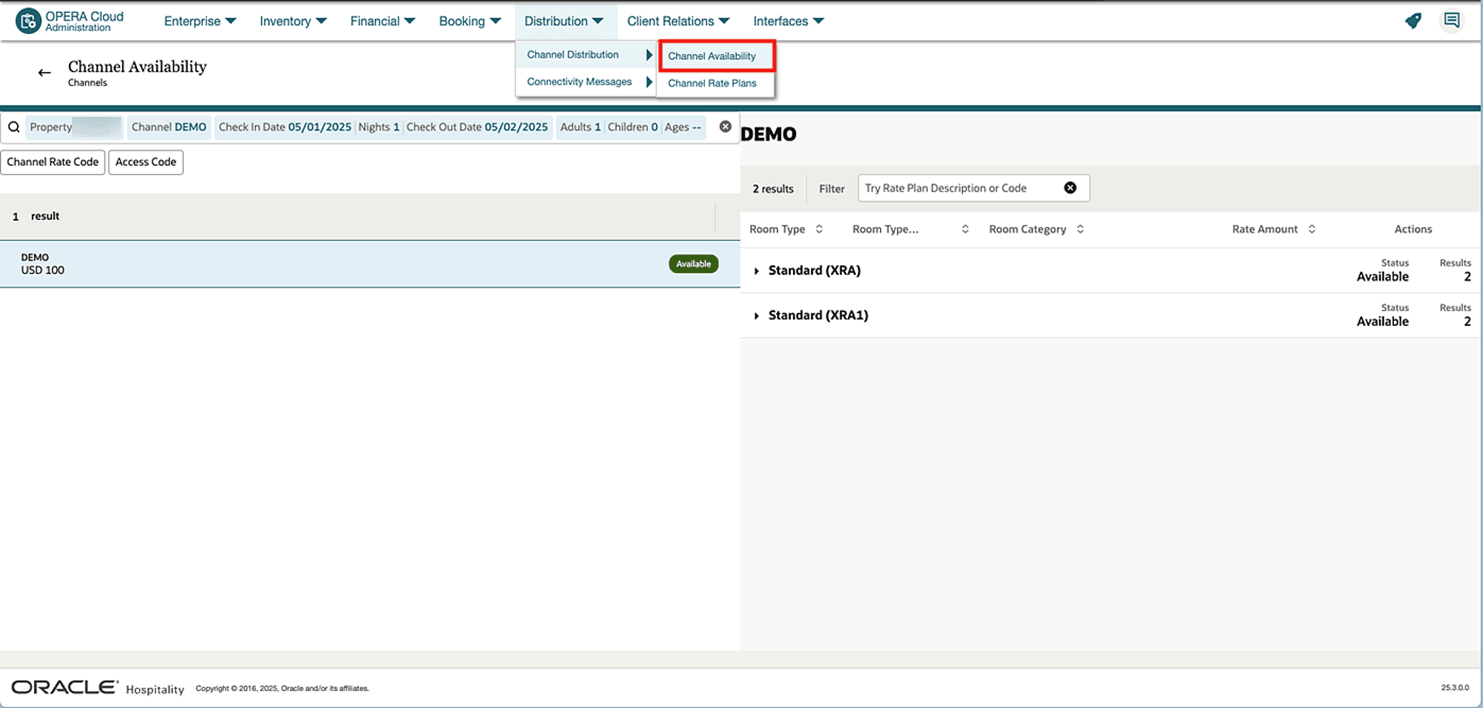Open the rocket tag icon in header
The width and height of the screenshot is (1483, 708).
(1413, 21)
